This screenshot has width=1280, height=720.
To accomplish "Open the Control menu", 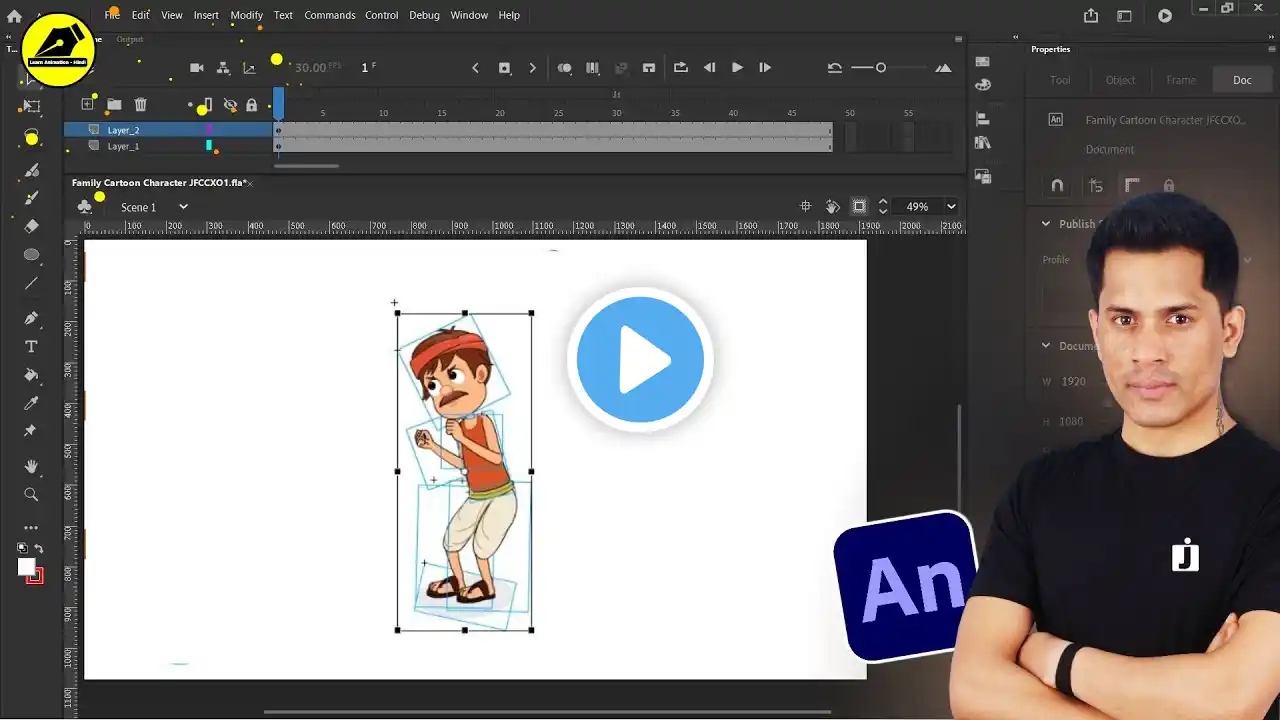I will (382, 15).
